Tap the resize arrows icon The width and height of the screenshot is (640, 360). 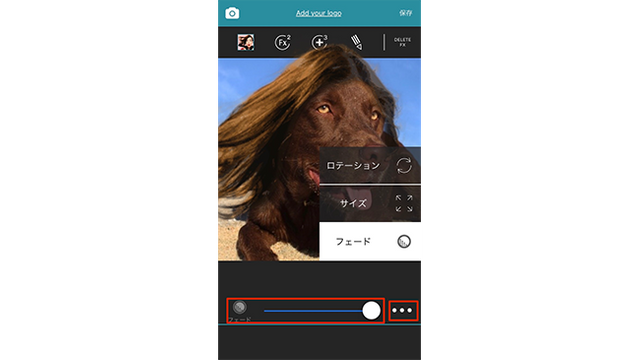[404, 203]
